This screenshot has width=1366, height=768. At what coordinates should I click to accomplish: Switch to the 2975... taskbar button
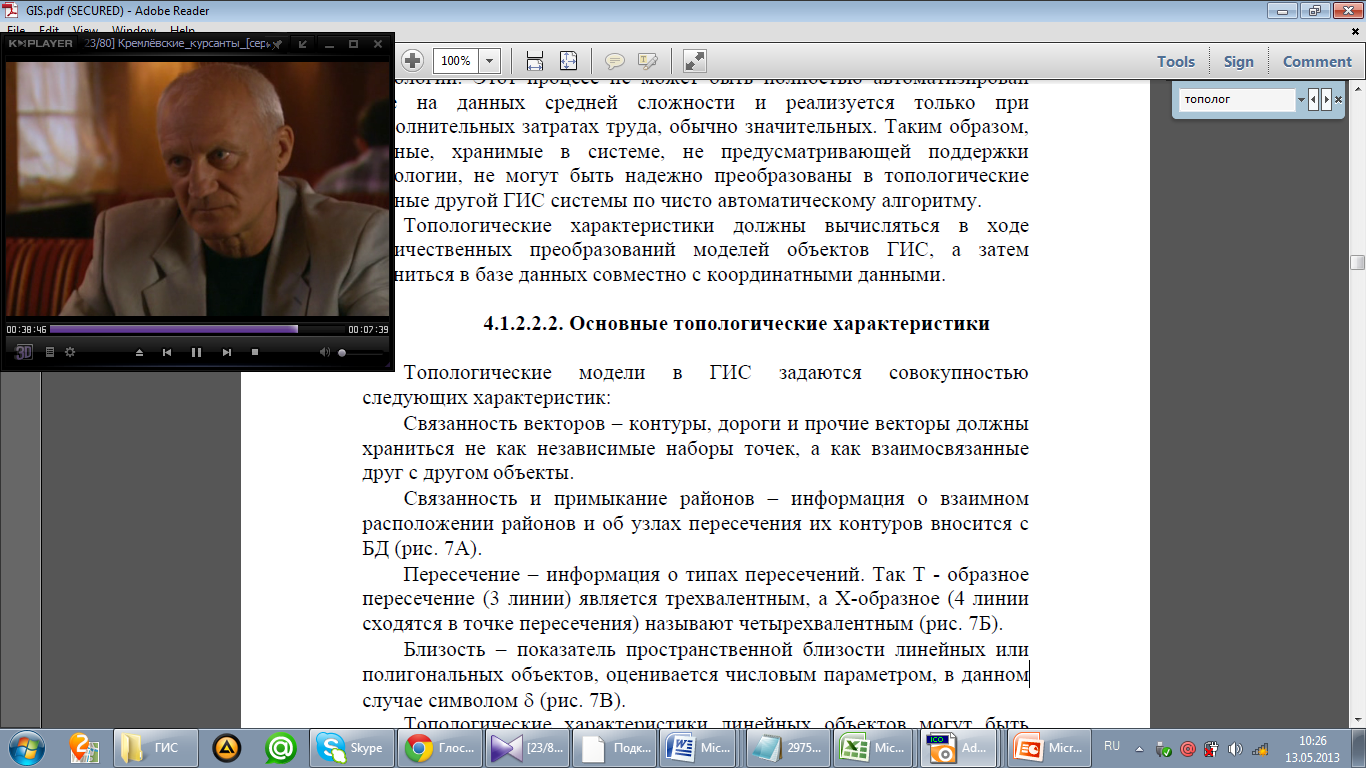788,748
